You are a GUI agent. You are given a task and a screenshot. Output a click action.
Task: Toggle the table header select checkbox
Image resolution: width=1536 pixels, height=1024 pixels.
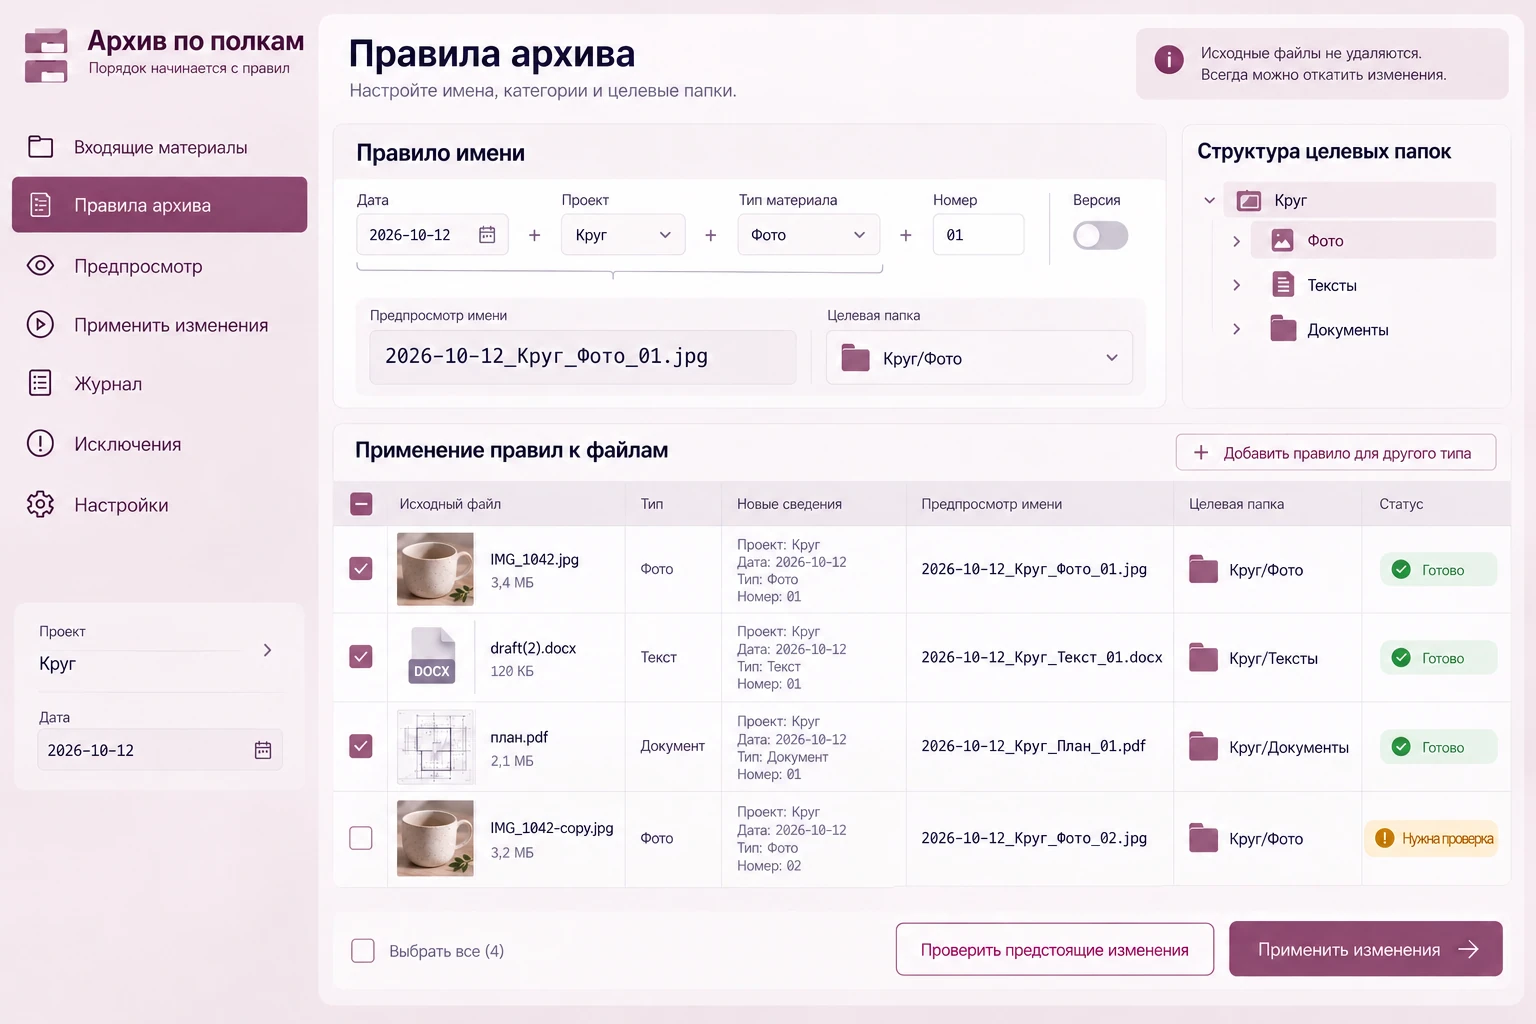coord(361,504)
